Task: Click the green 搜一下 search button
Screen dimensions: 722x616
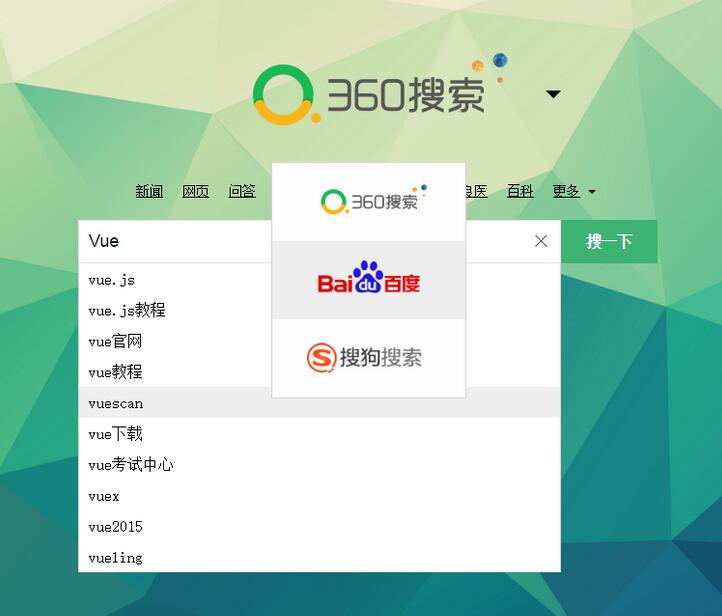Action: (609, 241)
